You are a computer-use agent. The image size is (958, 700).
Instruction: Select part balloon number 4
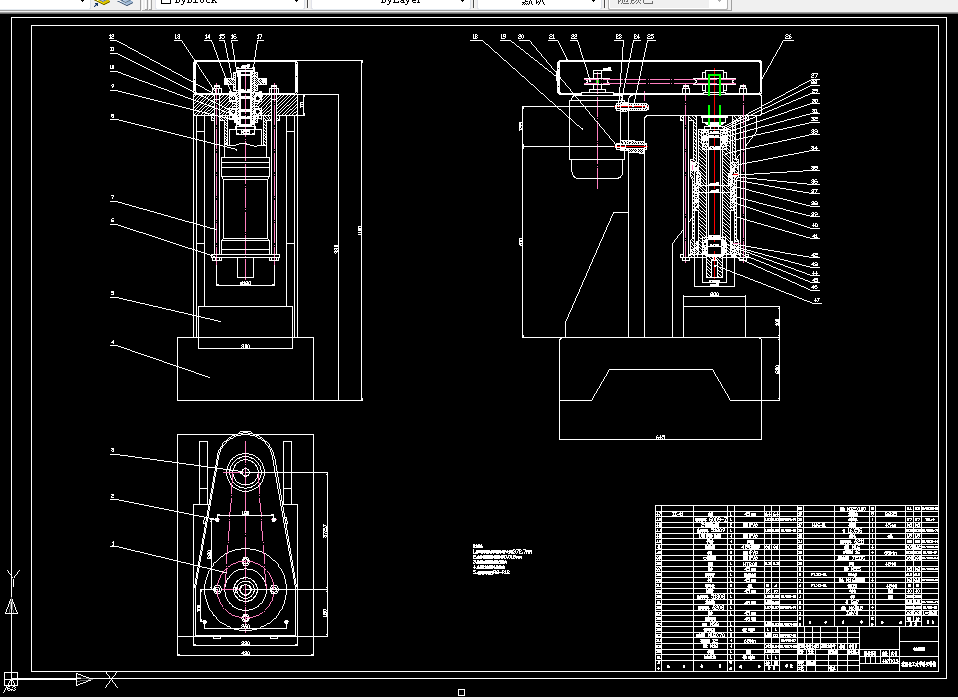(x=112, y=343)
